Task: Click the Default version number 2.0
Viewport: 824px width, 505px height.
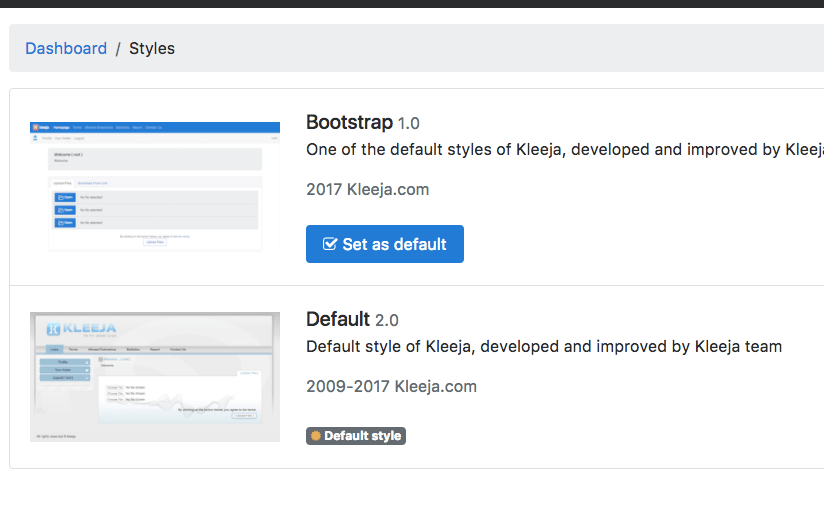Action: (387, 320)
